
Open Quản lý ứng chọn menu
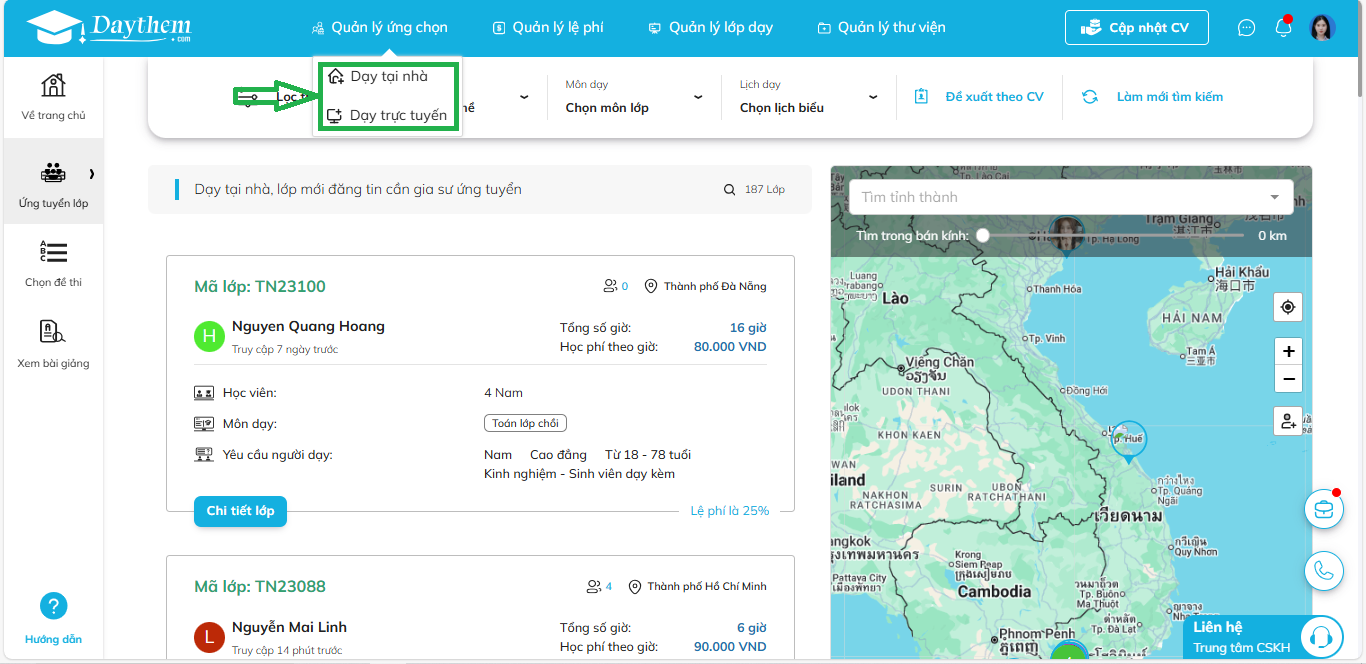[x=379, y=28]
